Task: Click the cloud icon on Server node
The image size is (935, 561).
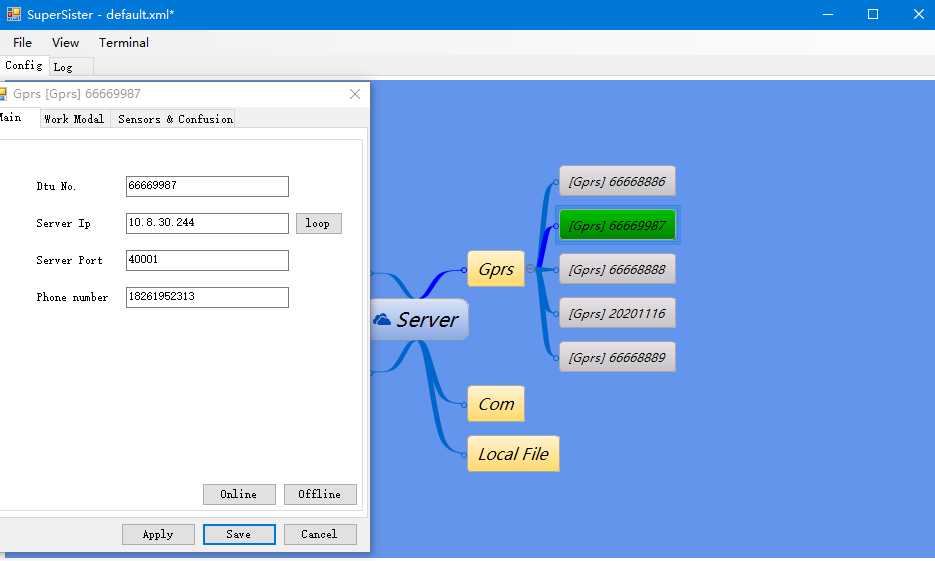Action: pos(382,320)
